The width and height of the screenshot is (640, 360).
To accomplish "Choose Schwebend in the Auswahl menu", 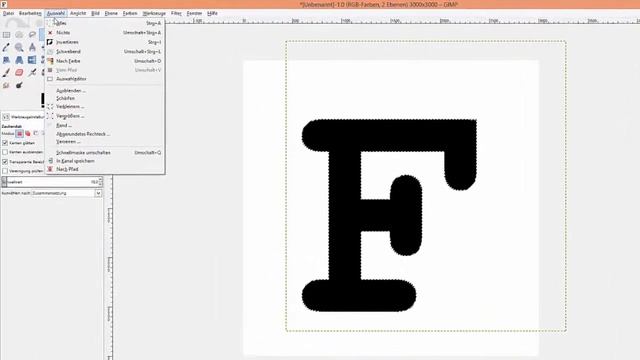I will coord(104,51).
